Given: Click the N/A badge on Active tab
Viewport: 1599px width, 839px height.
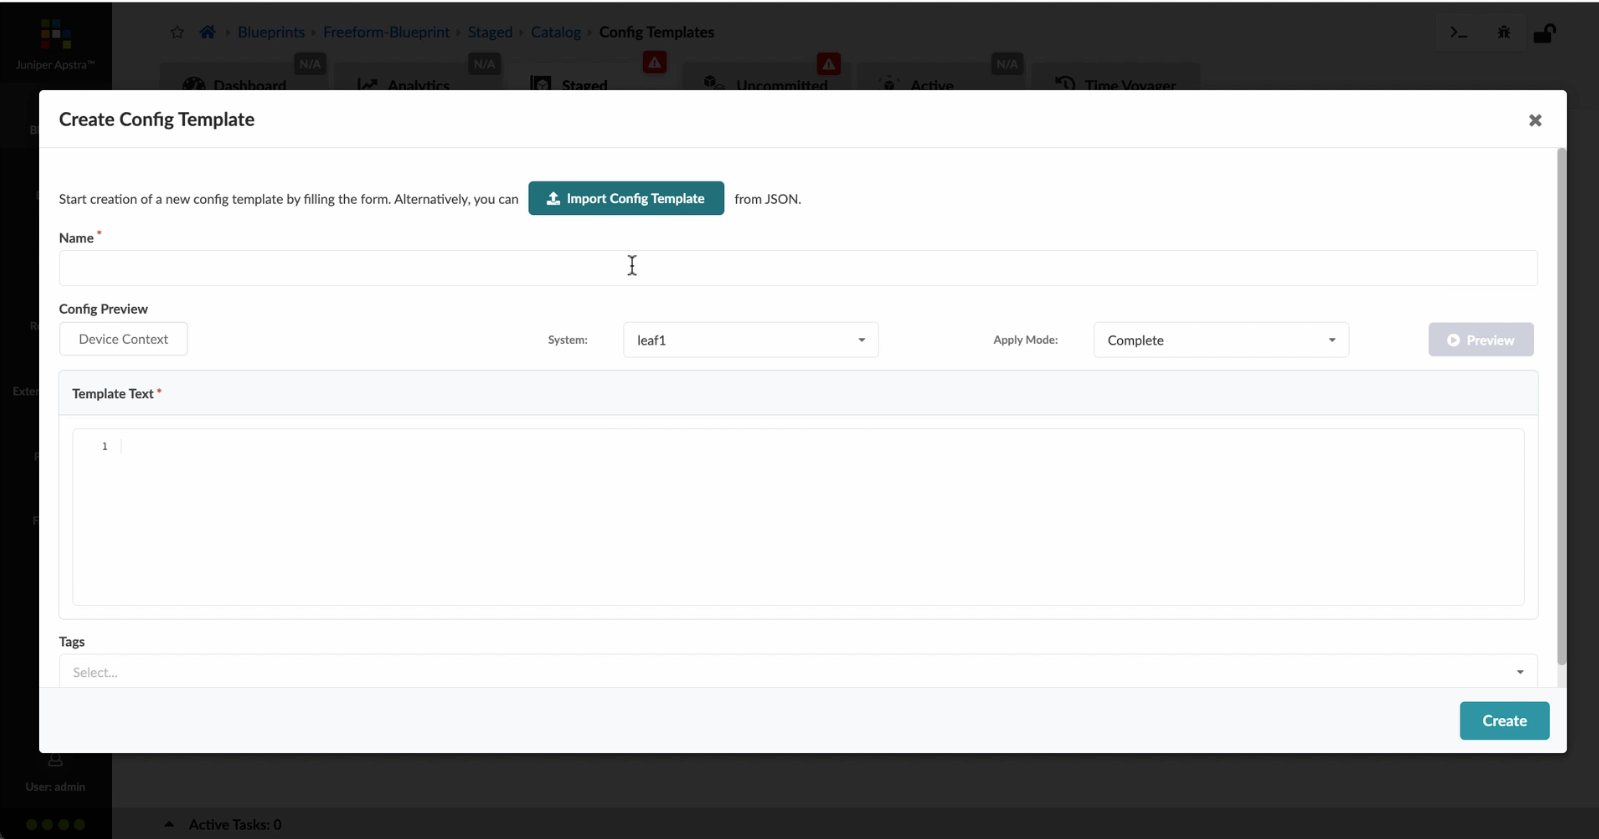Looking at the screenshot, I should click(1006, 64).
